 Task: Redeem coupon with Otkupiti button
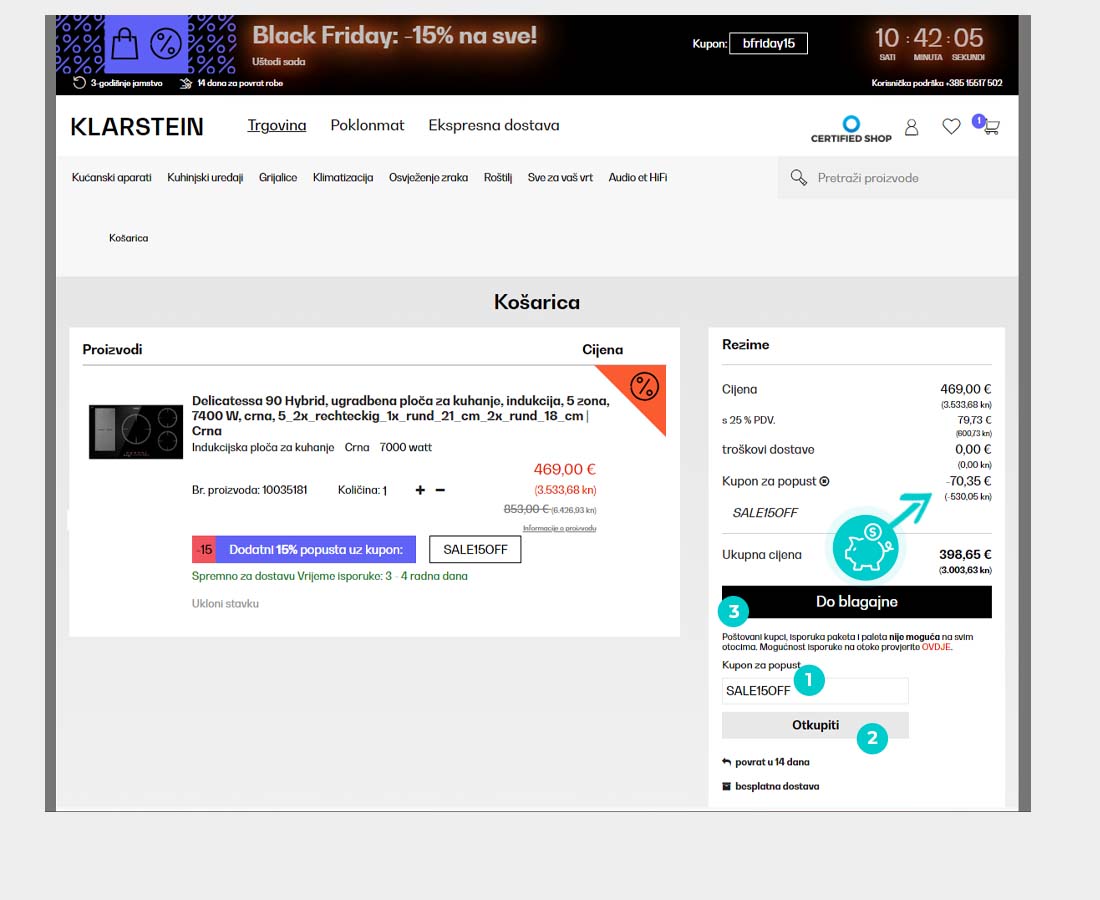(x=815, y=725)
